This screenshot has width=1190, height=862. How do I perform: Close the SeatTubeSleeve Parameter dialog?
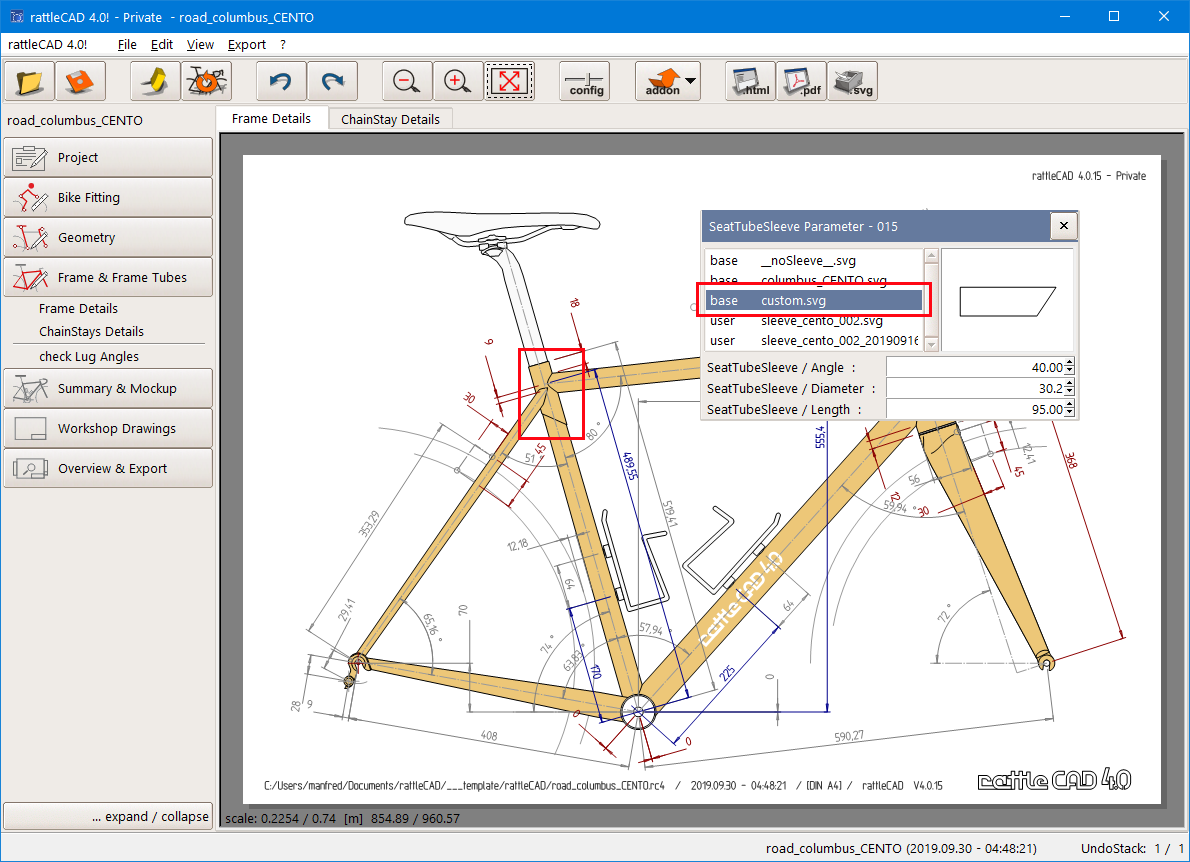tap(1063, 225)
